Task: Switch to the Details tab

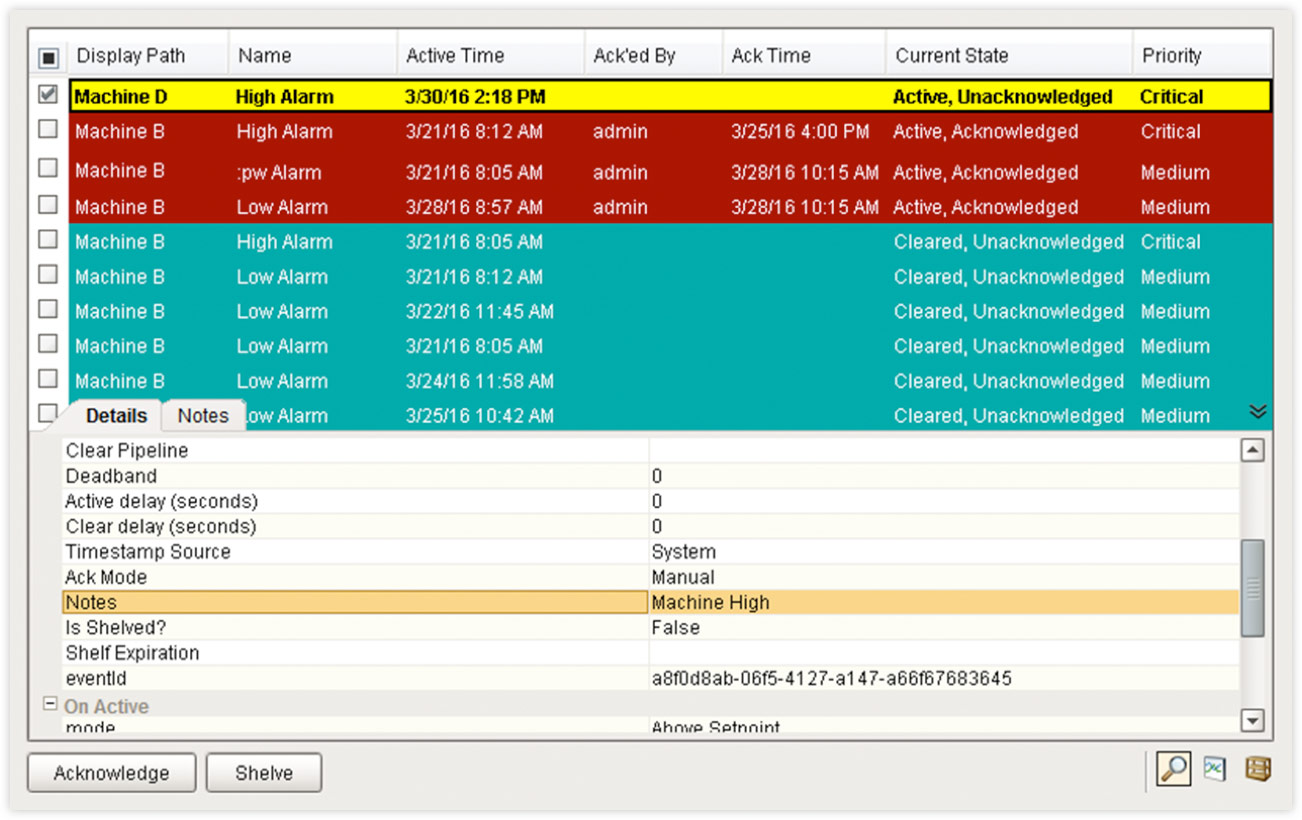Action: coord(114,414)
